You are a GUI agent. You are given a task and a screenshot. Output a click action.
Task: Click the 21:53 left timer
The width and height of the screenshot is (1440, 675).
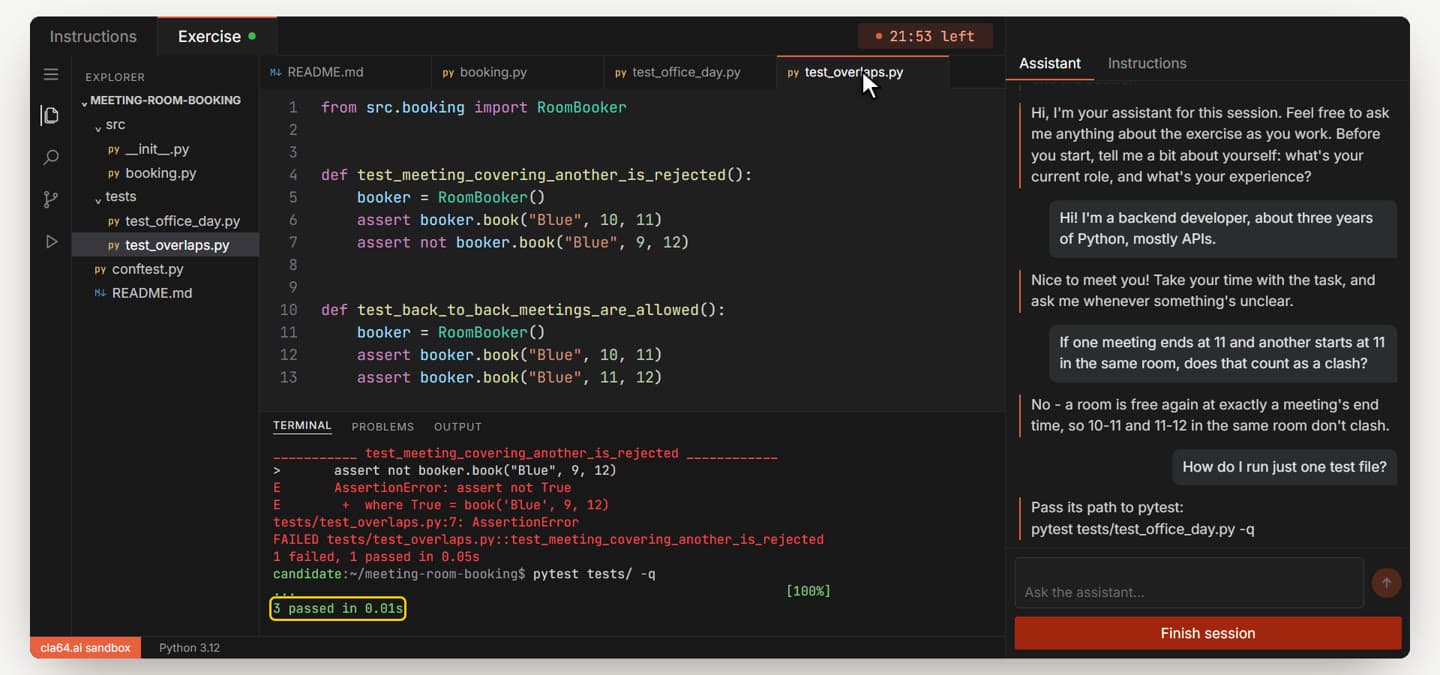point(925,36)
